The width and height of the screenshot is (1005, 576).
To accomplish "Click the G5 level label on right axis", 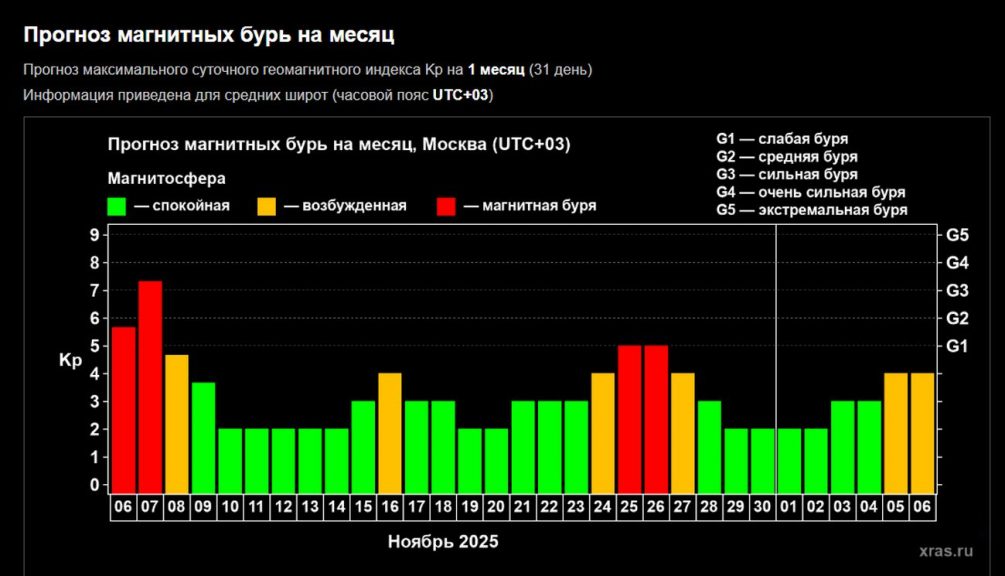I will pyautogui.click(x=957, y=235).
